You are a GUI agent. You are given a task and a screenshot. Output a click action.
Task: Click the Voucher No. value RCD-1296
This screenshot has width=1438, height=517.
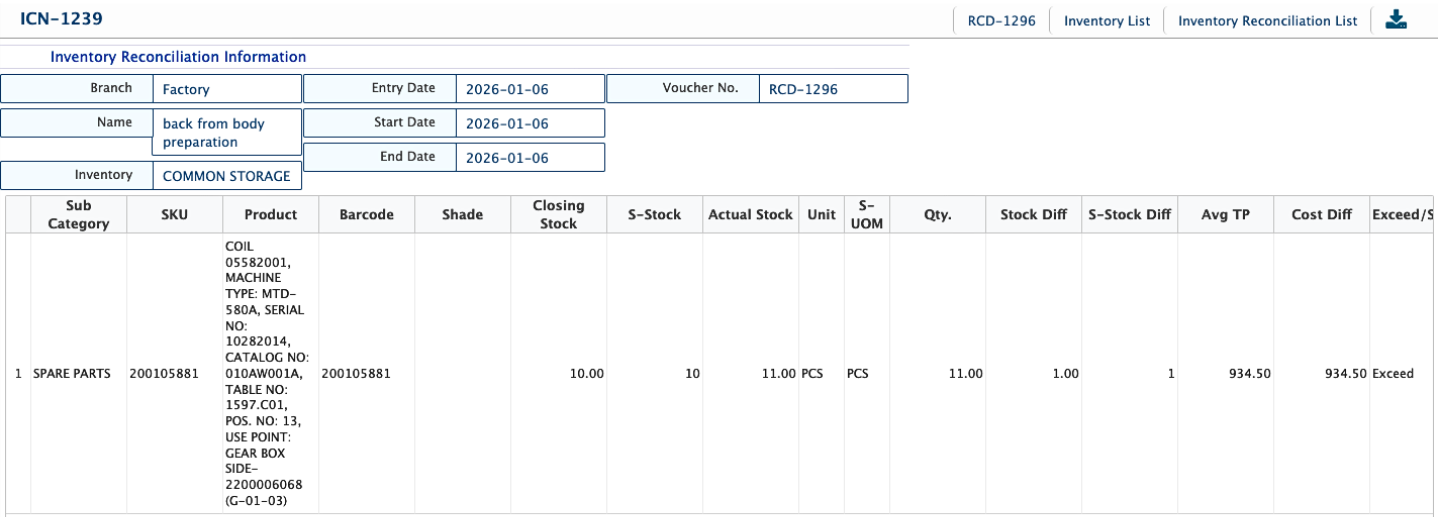832,89
